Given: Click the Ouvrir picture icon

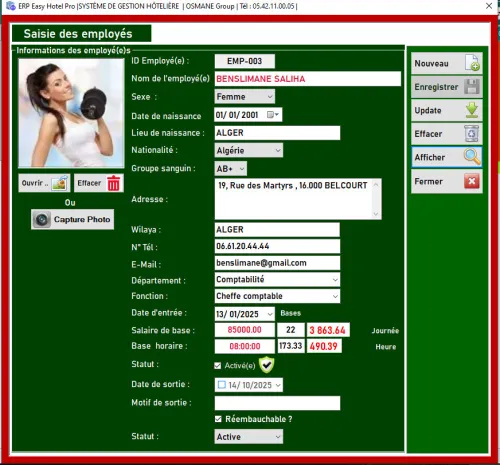Looking at the screenshot, I should (x=60, y=183).
